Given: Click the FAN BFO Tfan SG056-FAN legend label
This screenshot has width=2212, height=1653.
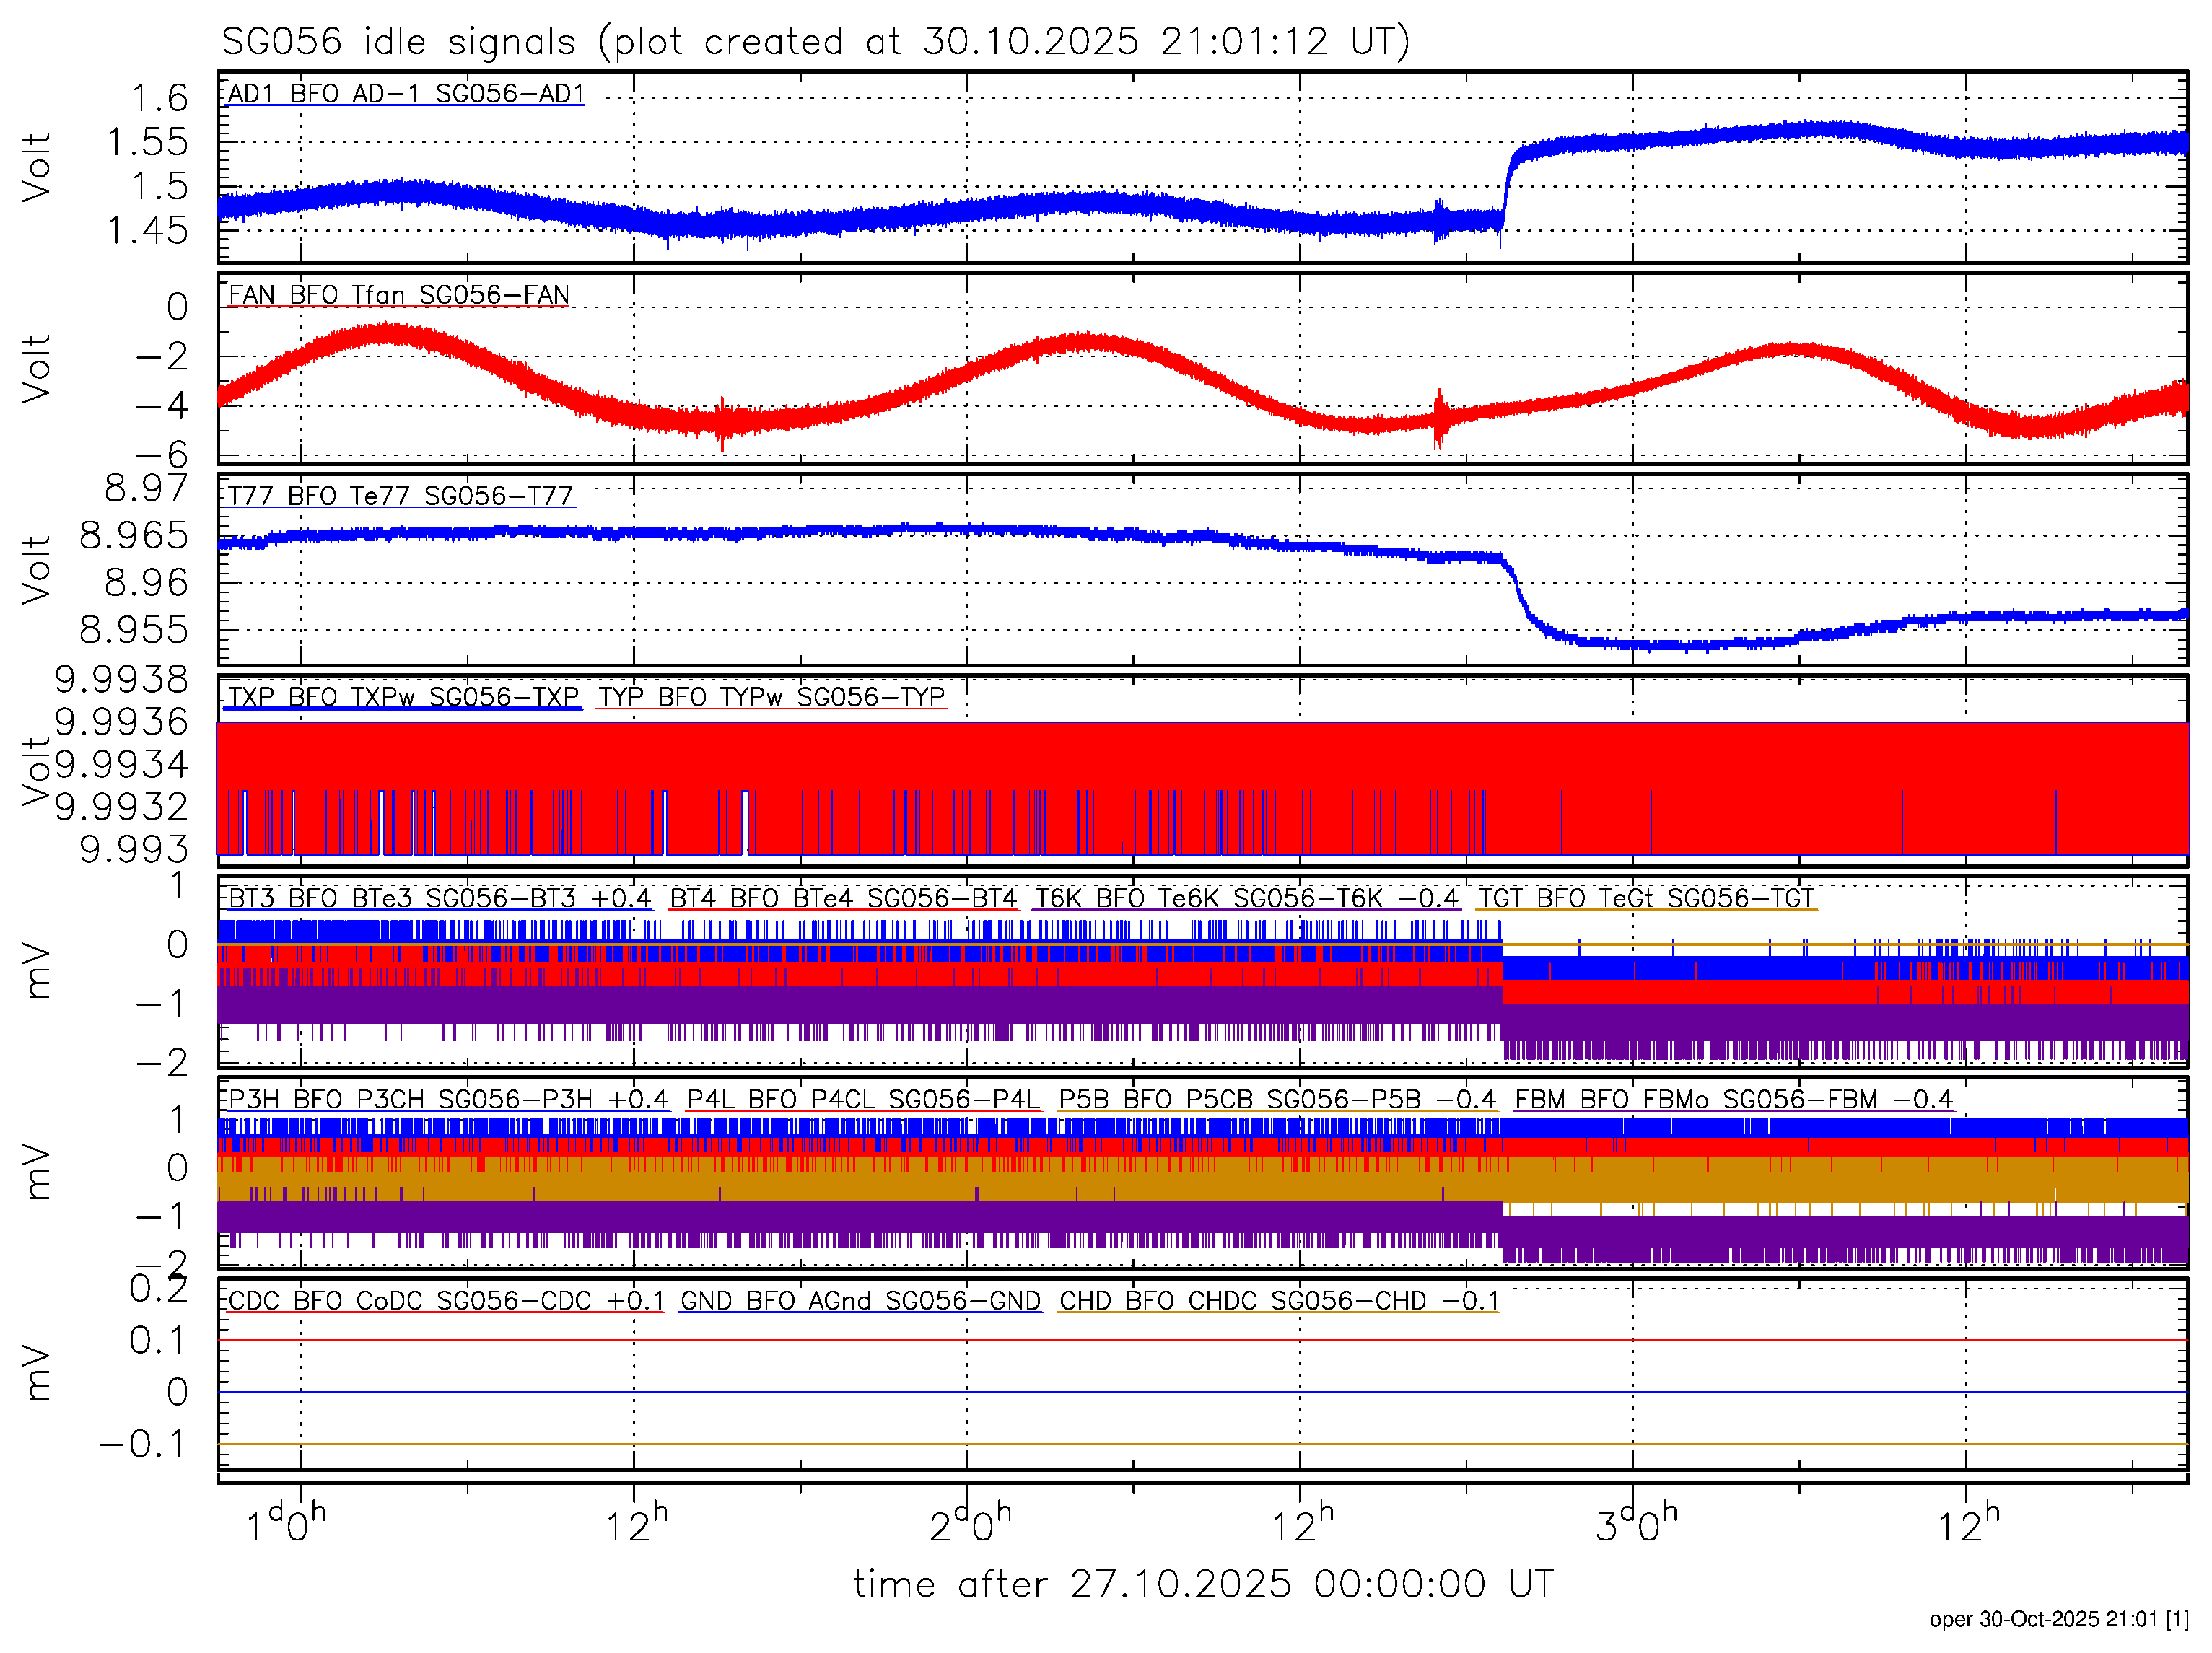Looking at the screenshot, I should [x=398, y=295].
